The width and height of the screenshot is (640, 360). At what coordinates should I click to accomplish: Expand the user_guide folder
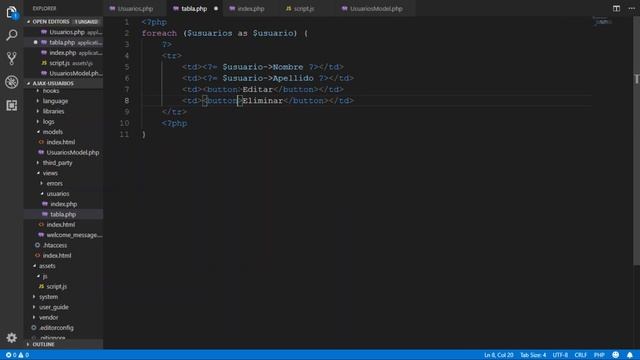click(x=63, y=307)
